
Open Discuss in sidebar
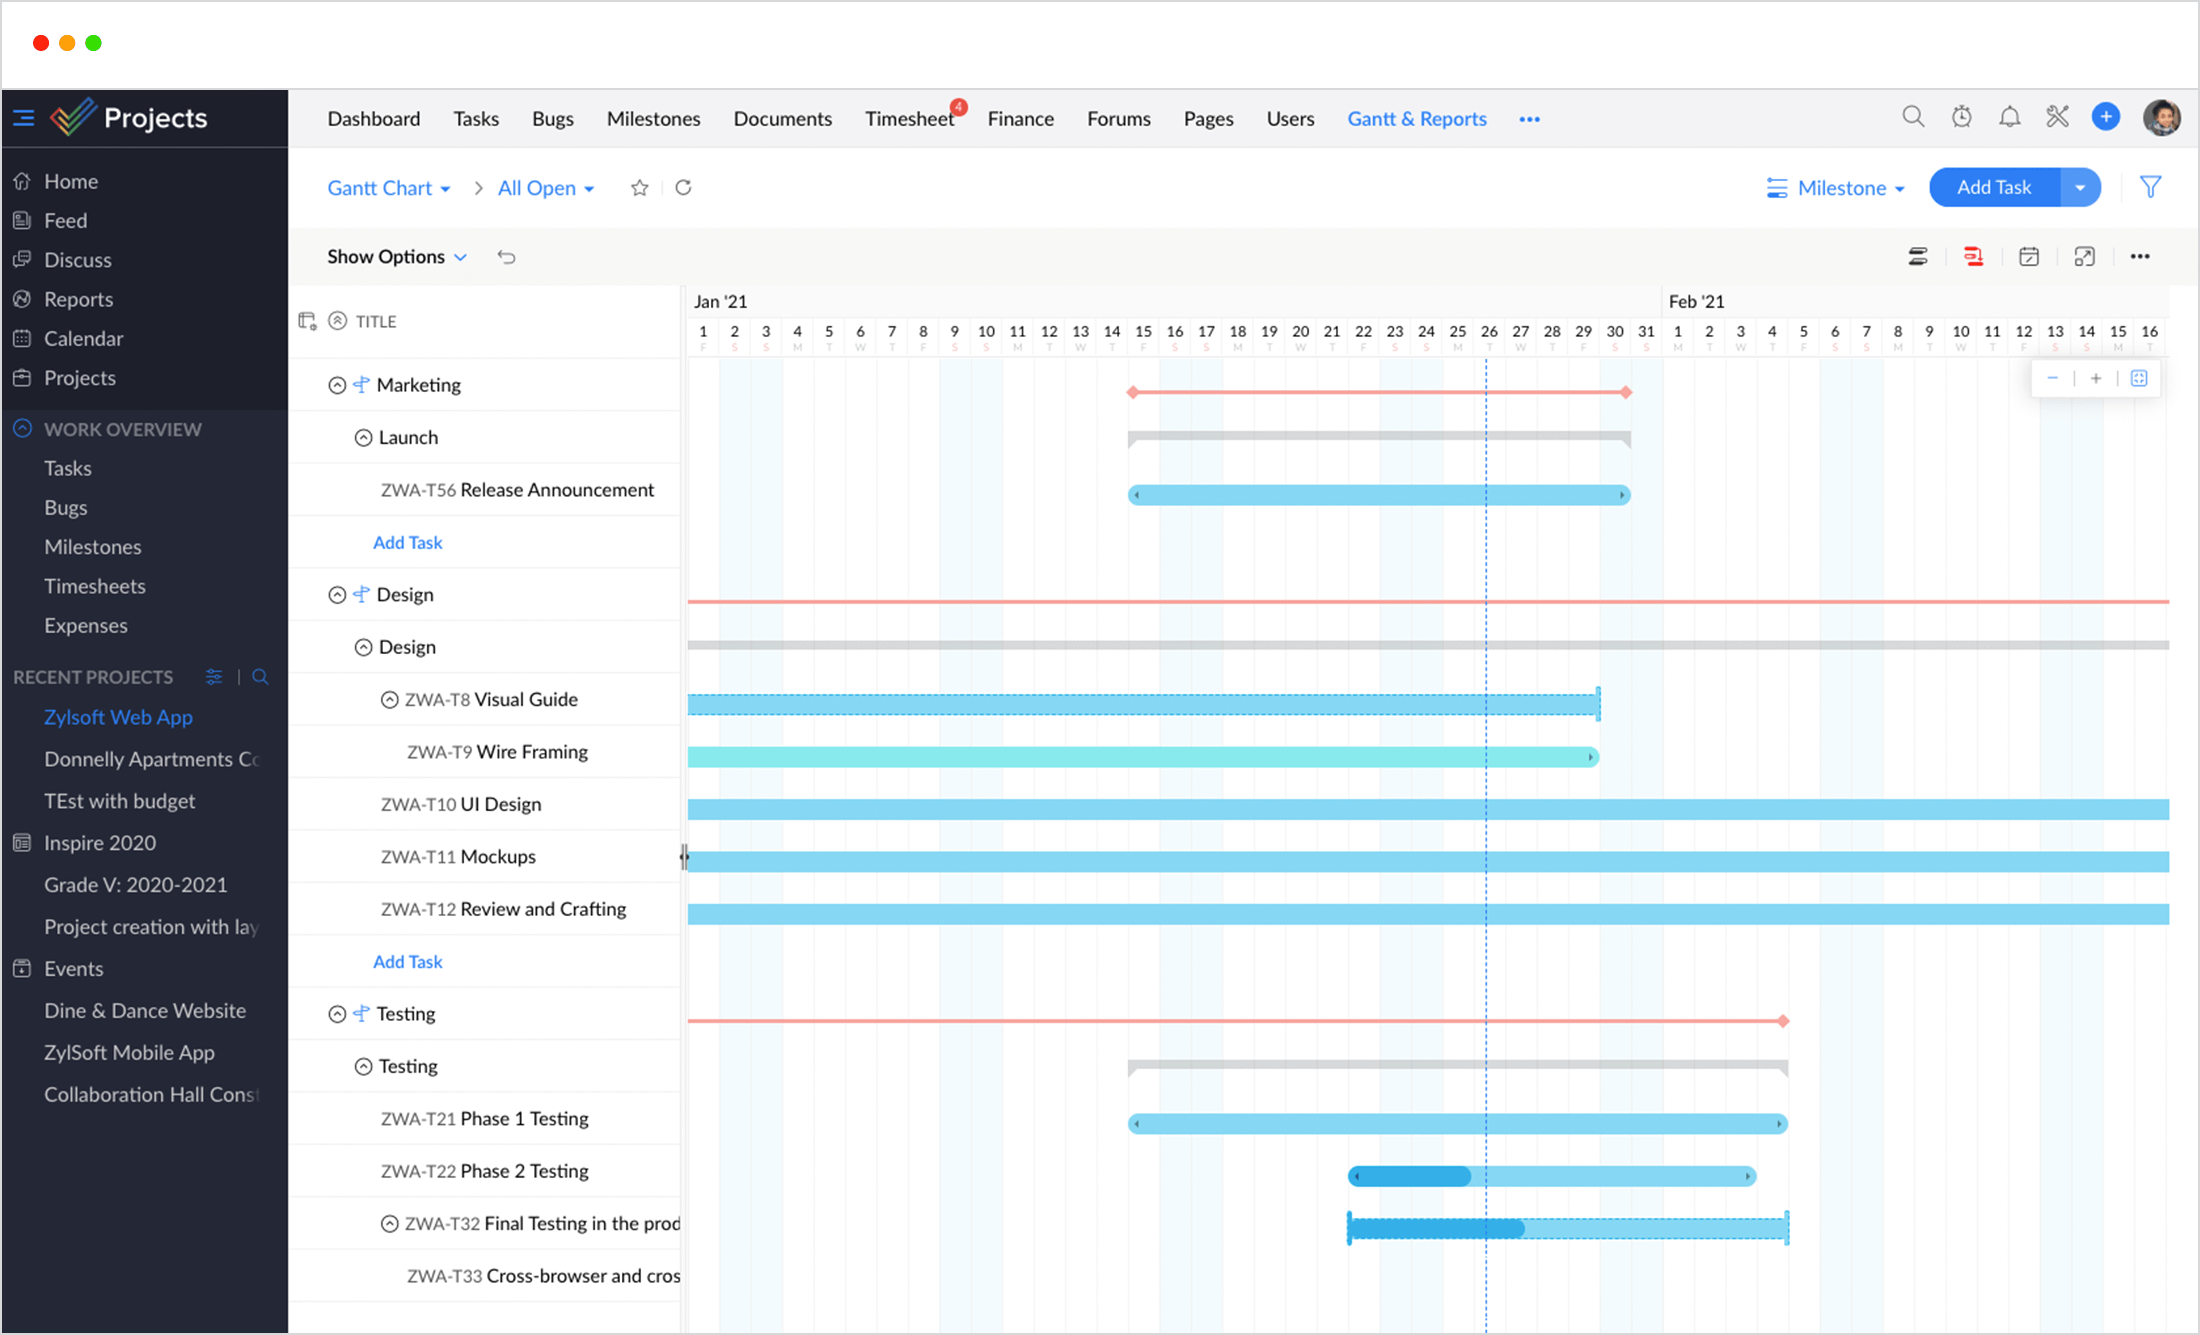(78, 260)
